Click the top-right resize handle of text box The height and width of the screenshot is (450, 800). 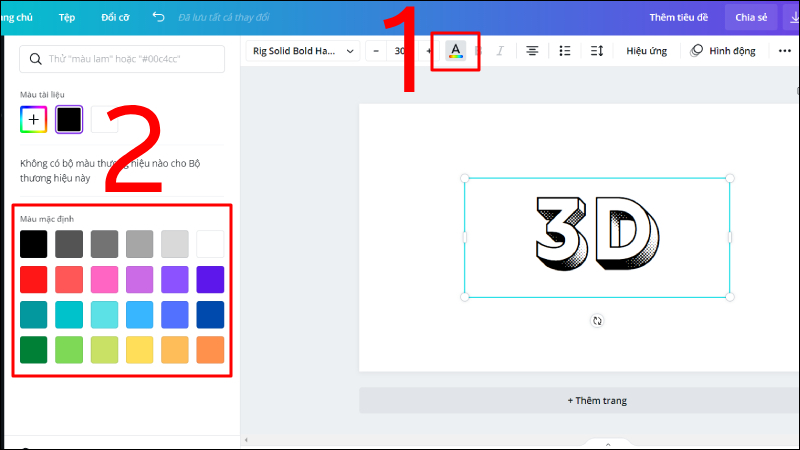pos(730,178)
